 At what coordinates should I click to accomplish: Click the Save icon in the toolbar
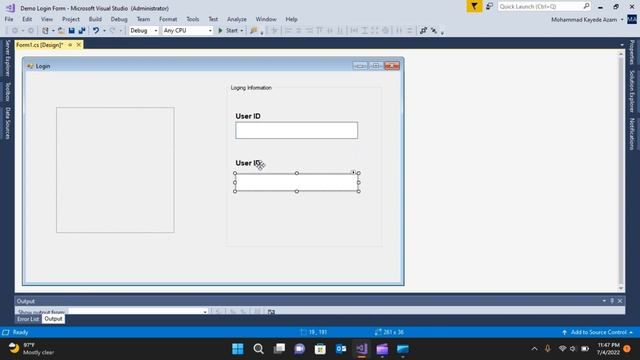[71, 31]
